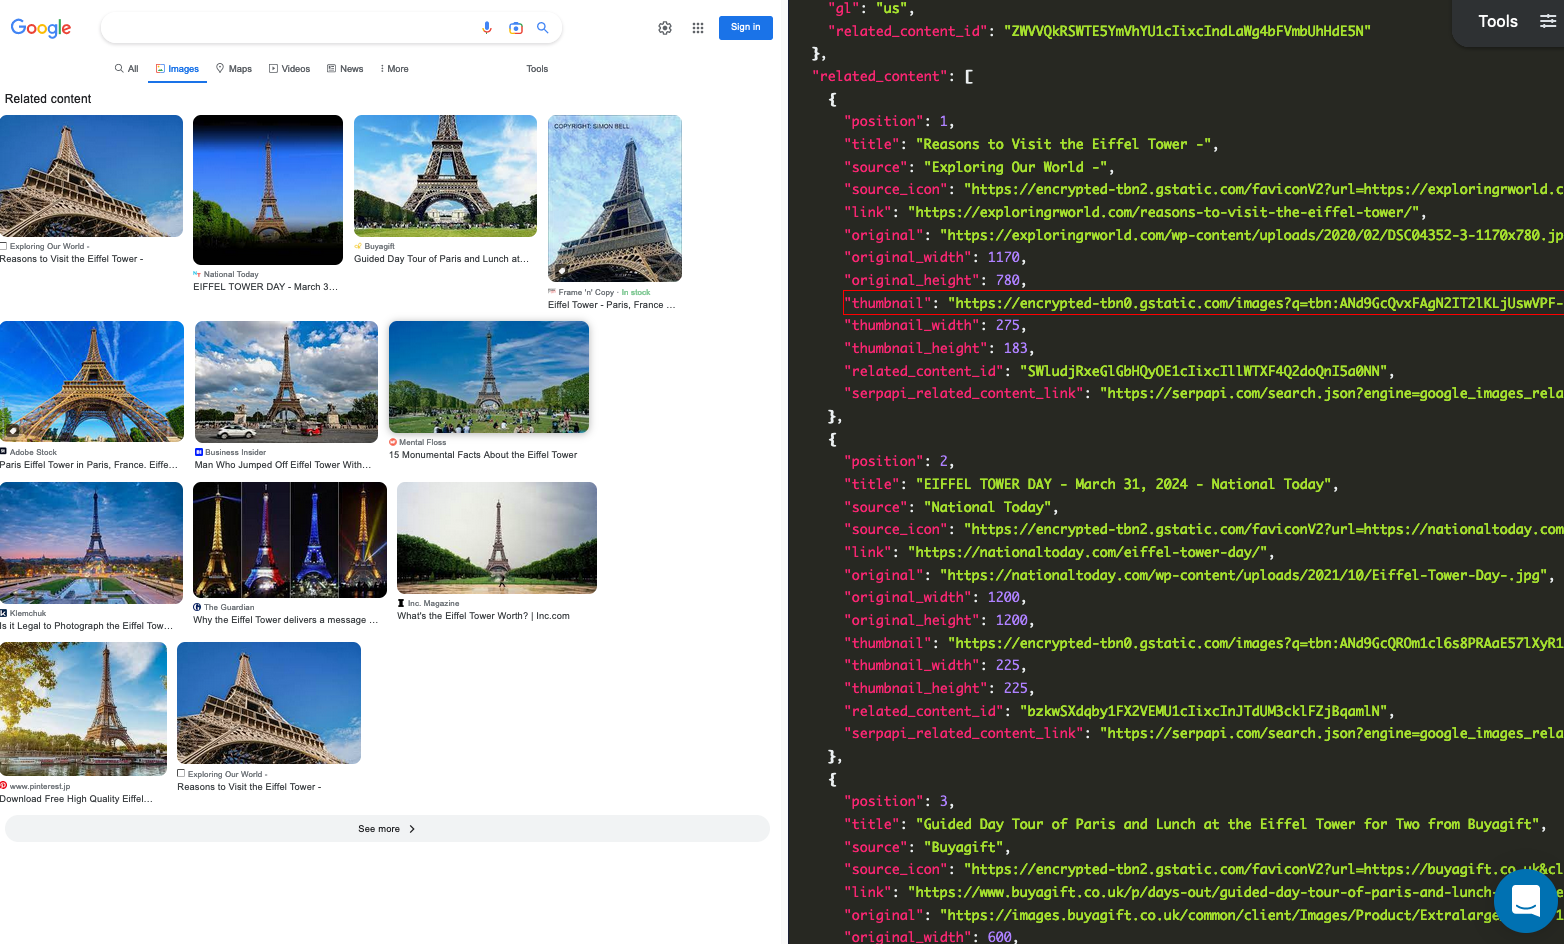The height and width of the screenshot is (944, 1564).
Task: Open Inc. Magazine Eiffel Tower thumbnail
Action: 497,538
